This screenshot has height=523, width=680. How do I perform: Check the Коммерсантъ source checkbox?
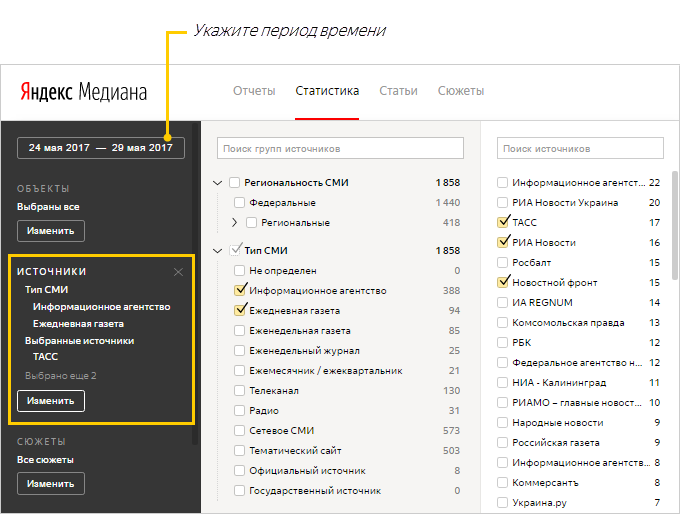pos(502,483)
